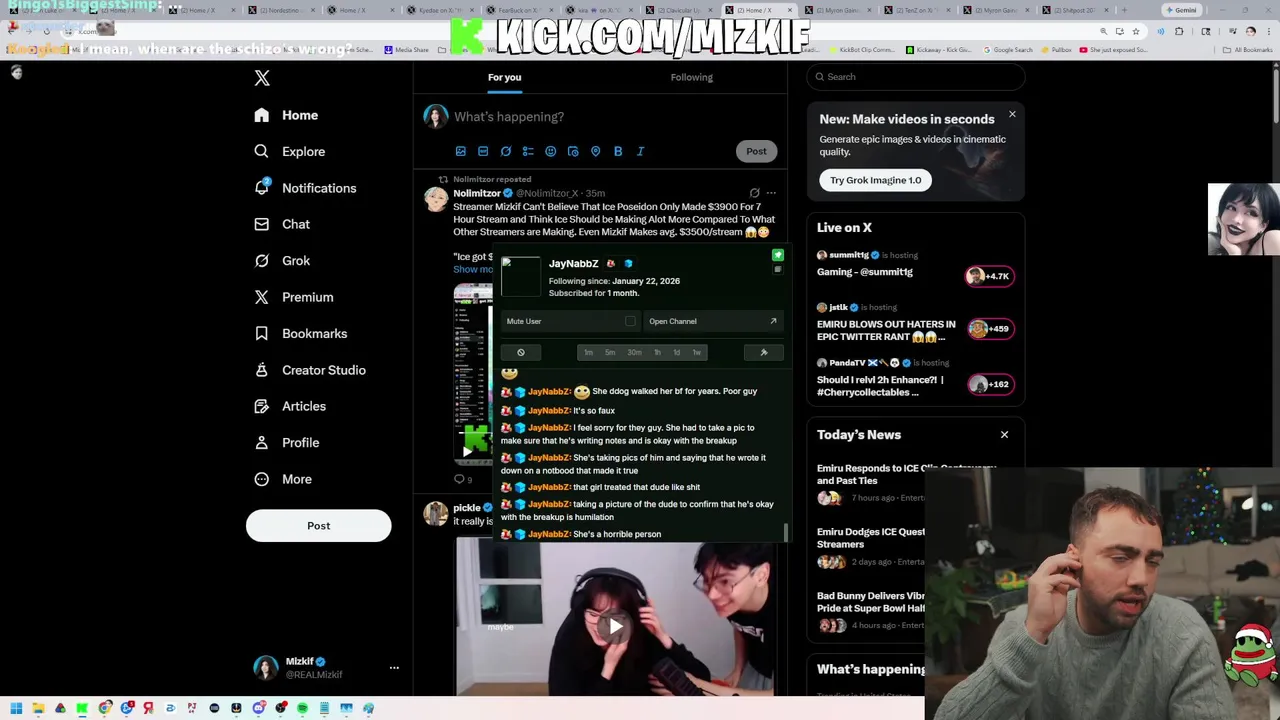The image size is (1280, 720).
Task: Select the 1m timeout duration
Action: click(x=588, y=352)
